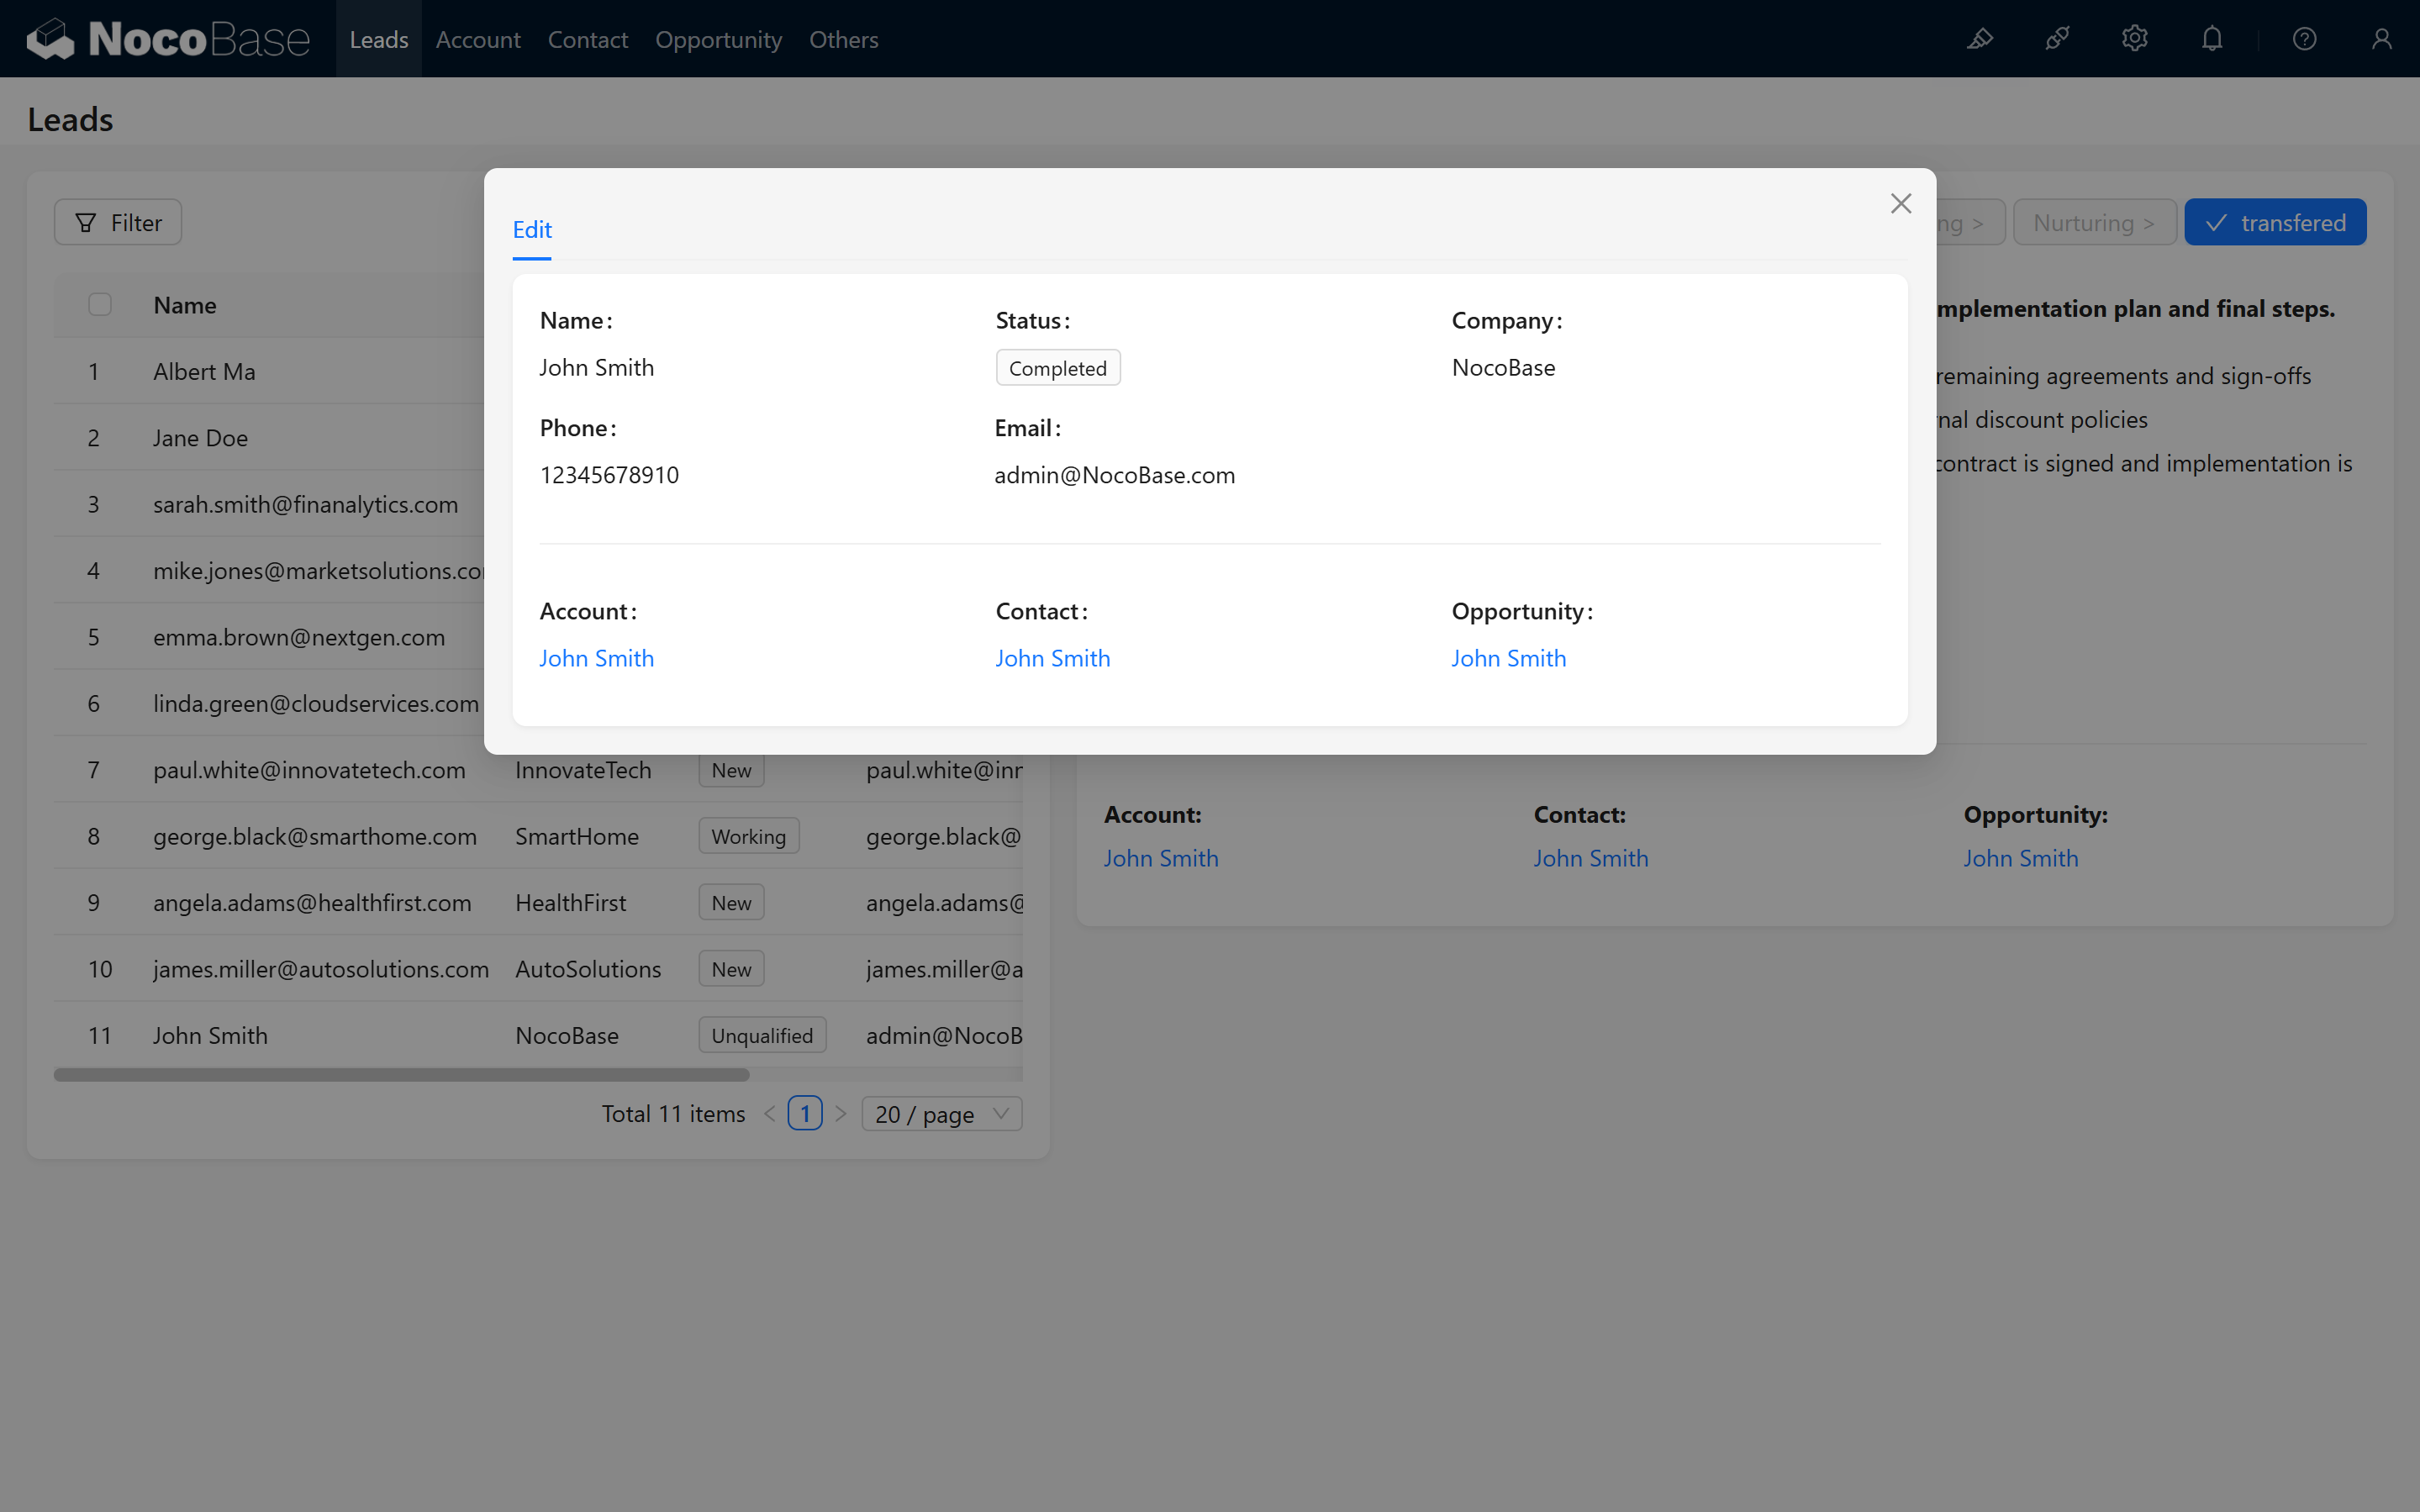Open the help question mark icon

(2304, 39)
